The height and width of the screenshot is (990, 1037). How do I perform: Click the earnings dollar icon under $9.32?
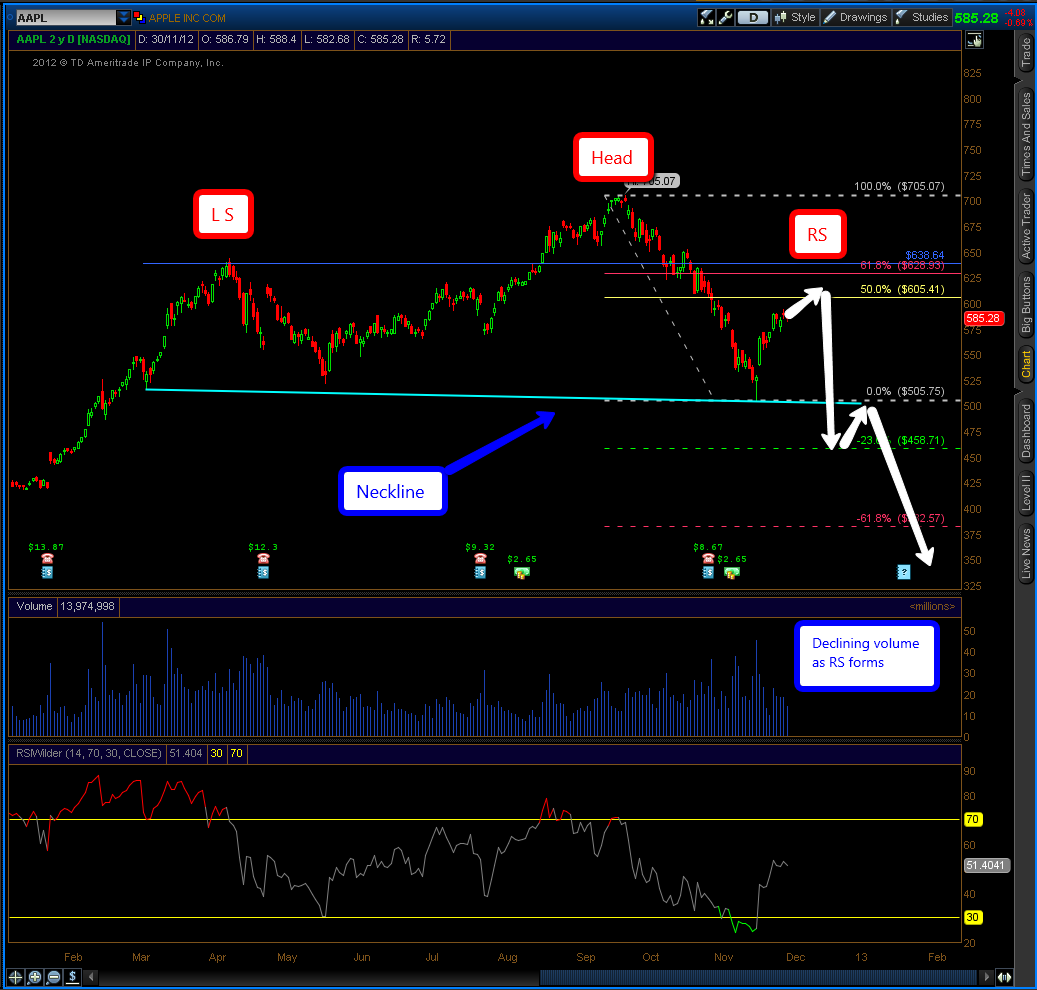480,573
